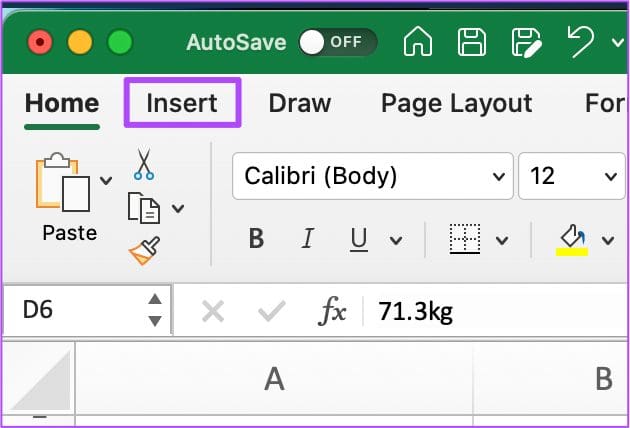The height and width of the screenshot is (428, 630).
Task: Apply the yellow fill color
Action: tap(573, 240)
